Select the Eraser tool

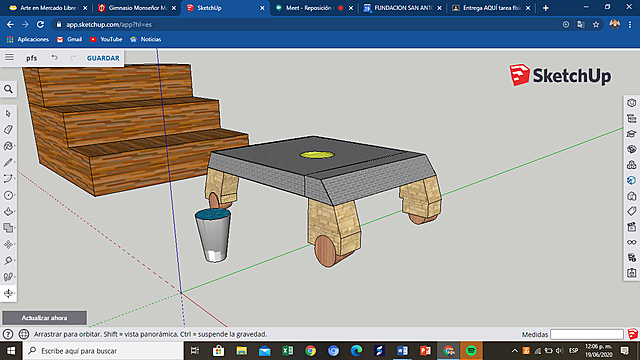pos(8,130)
